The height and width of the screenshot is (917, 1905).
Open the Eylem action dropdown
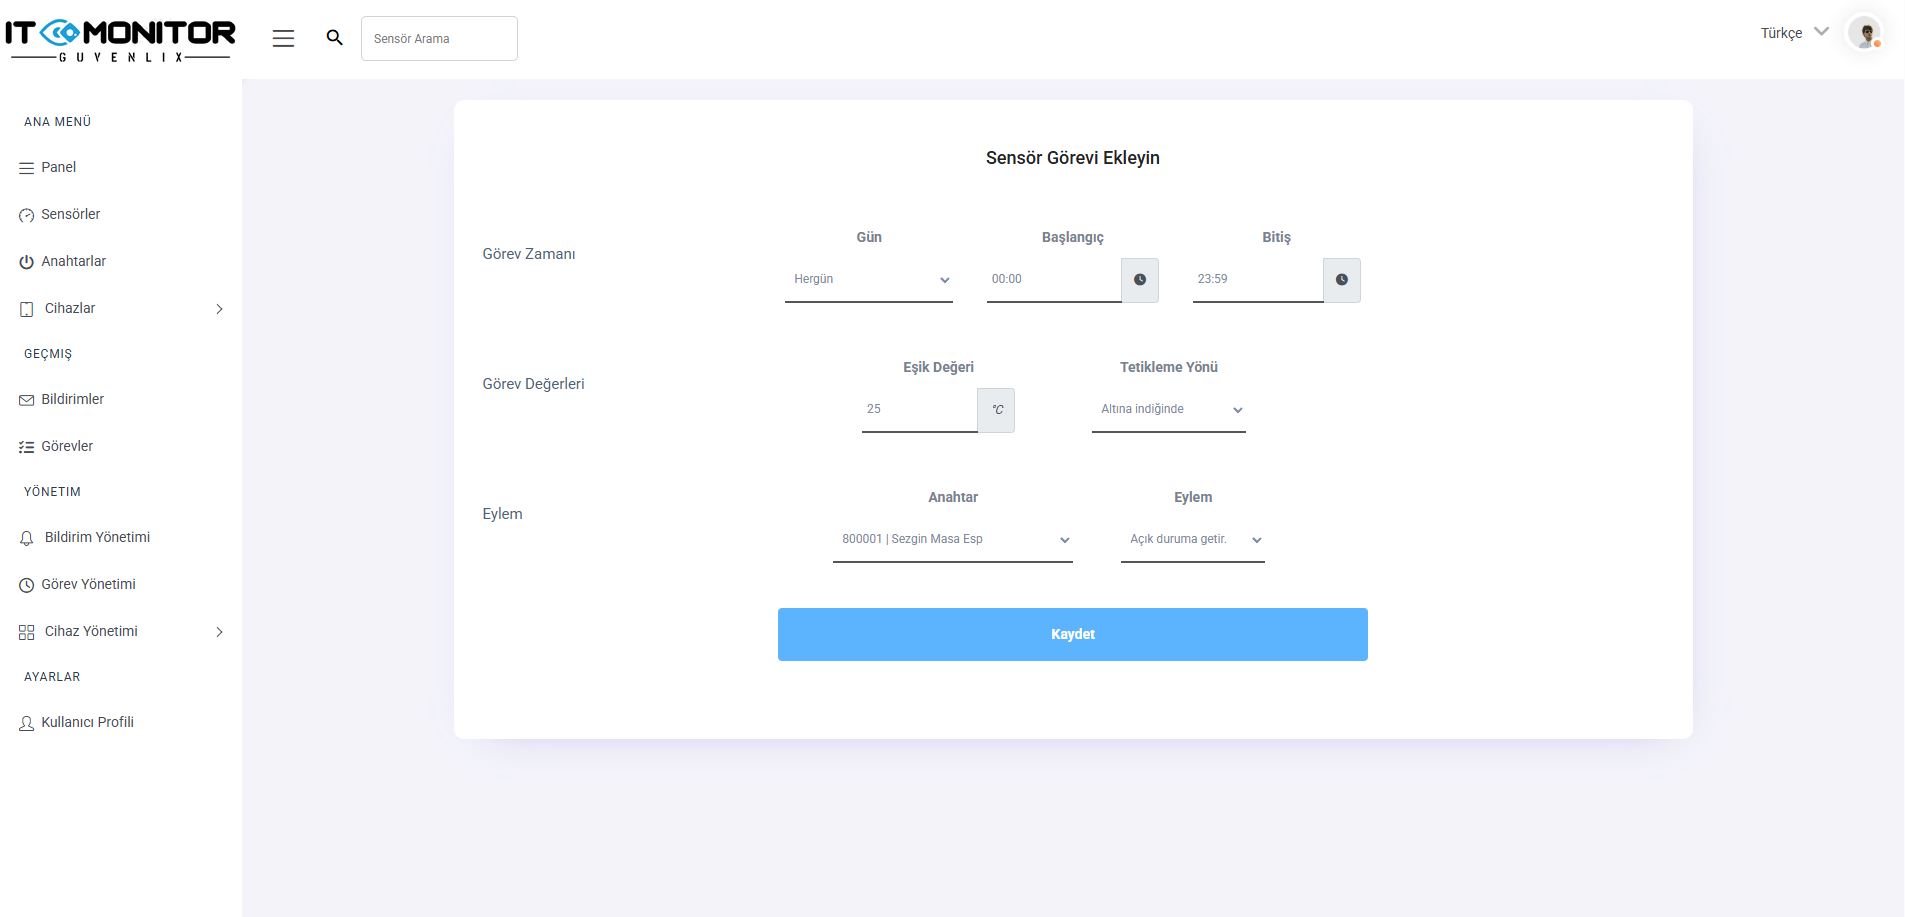1192,540
